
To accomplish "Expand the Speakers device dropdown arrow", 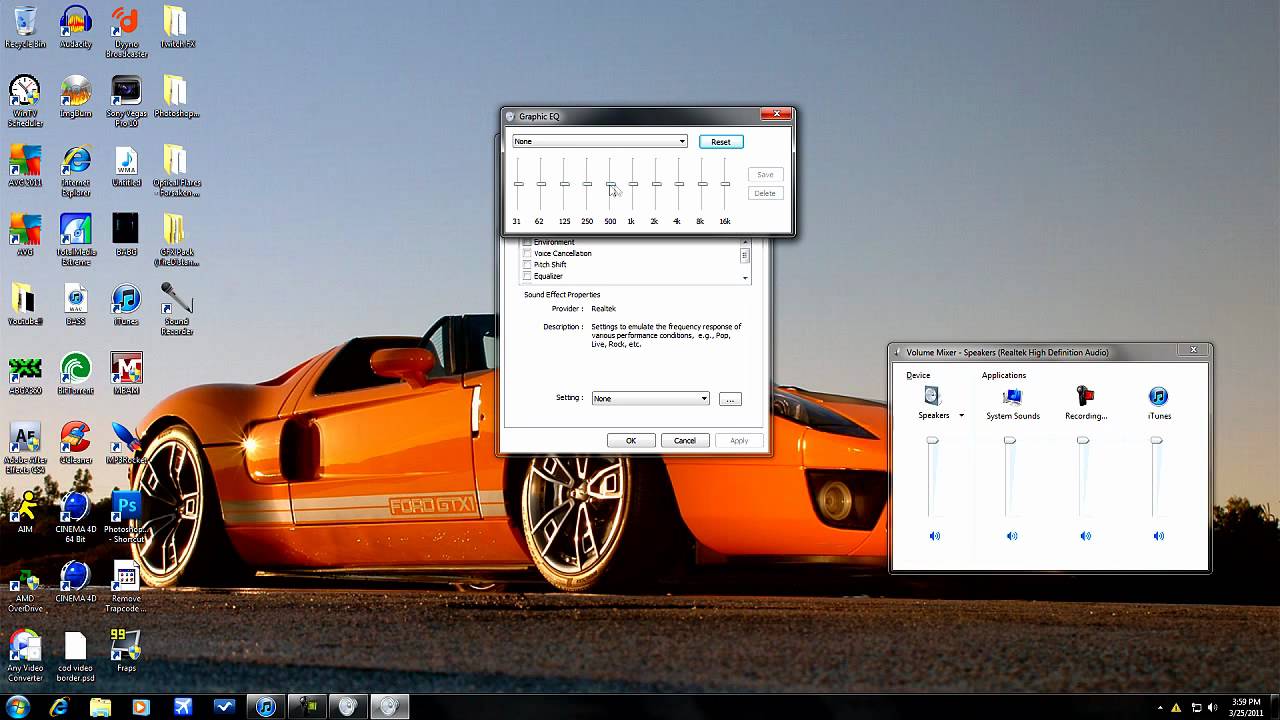I will coord(962,416).
